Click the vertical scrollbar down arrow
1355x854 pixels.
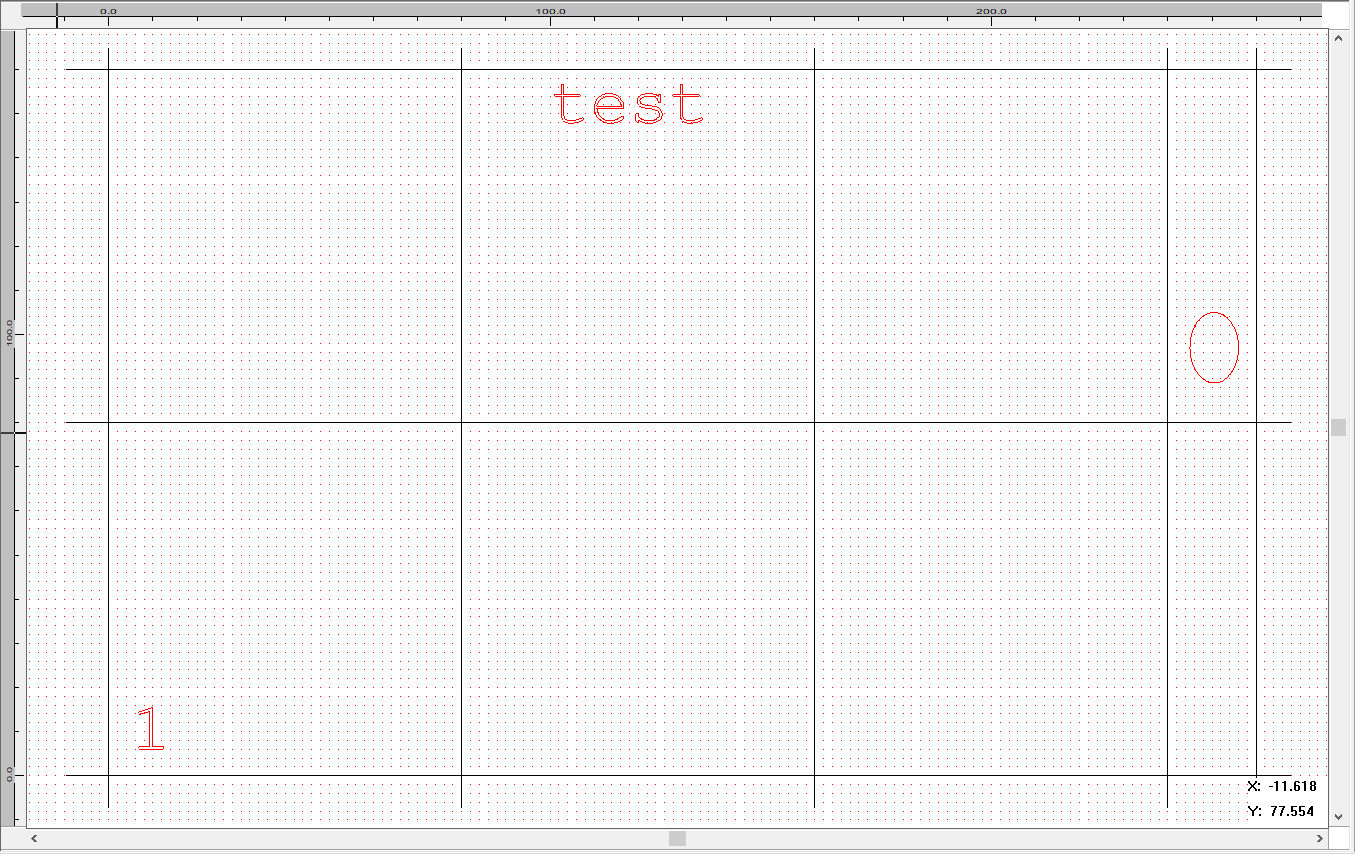click(1338, 816)
